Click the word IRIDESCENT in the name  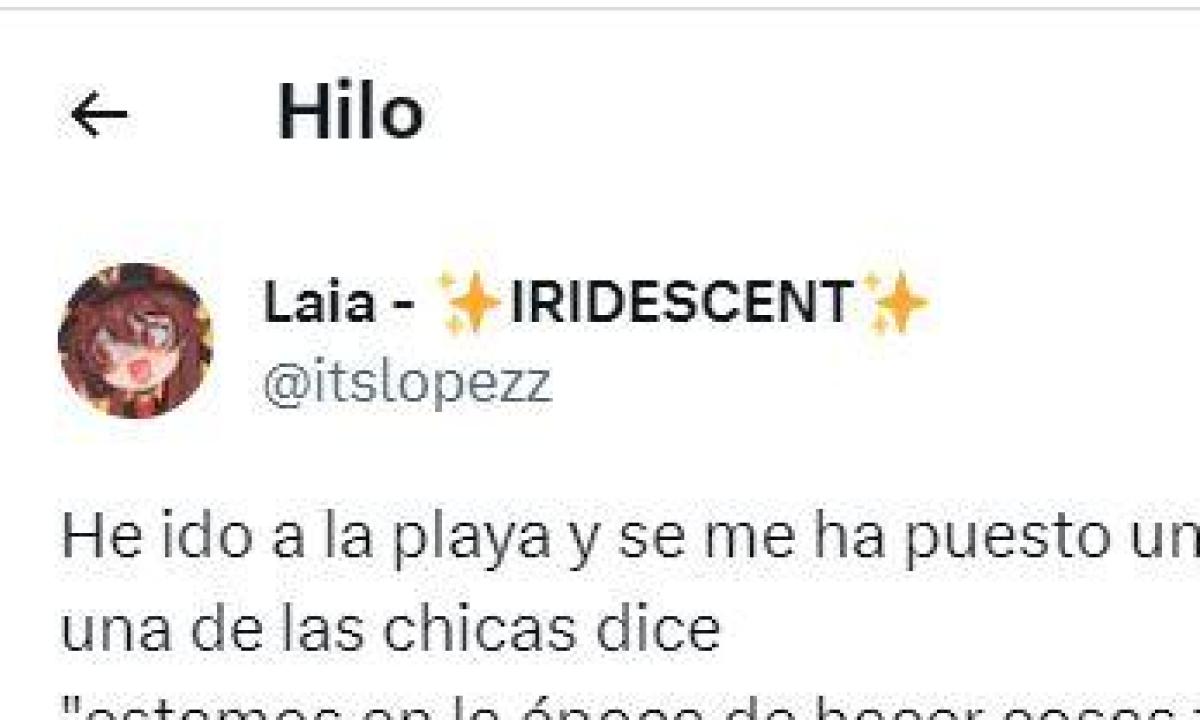(682, 302)
